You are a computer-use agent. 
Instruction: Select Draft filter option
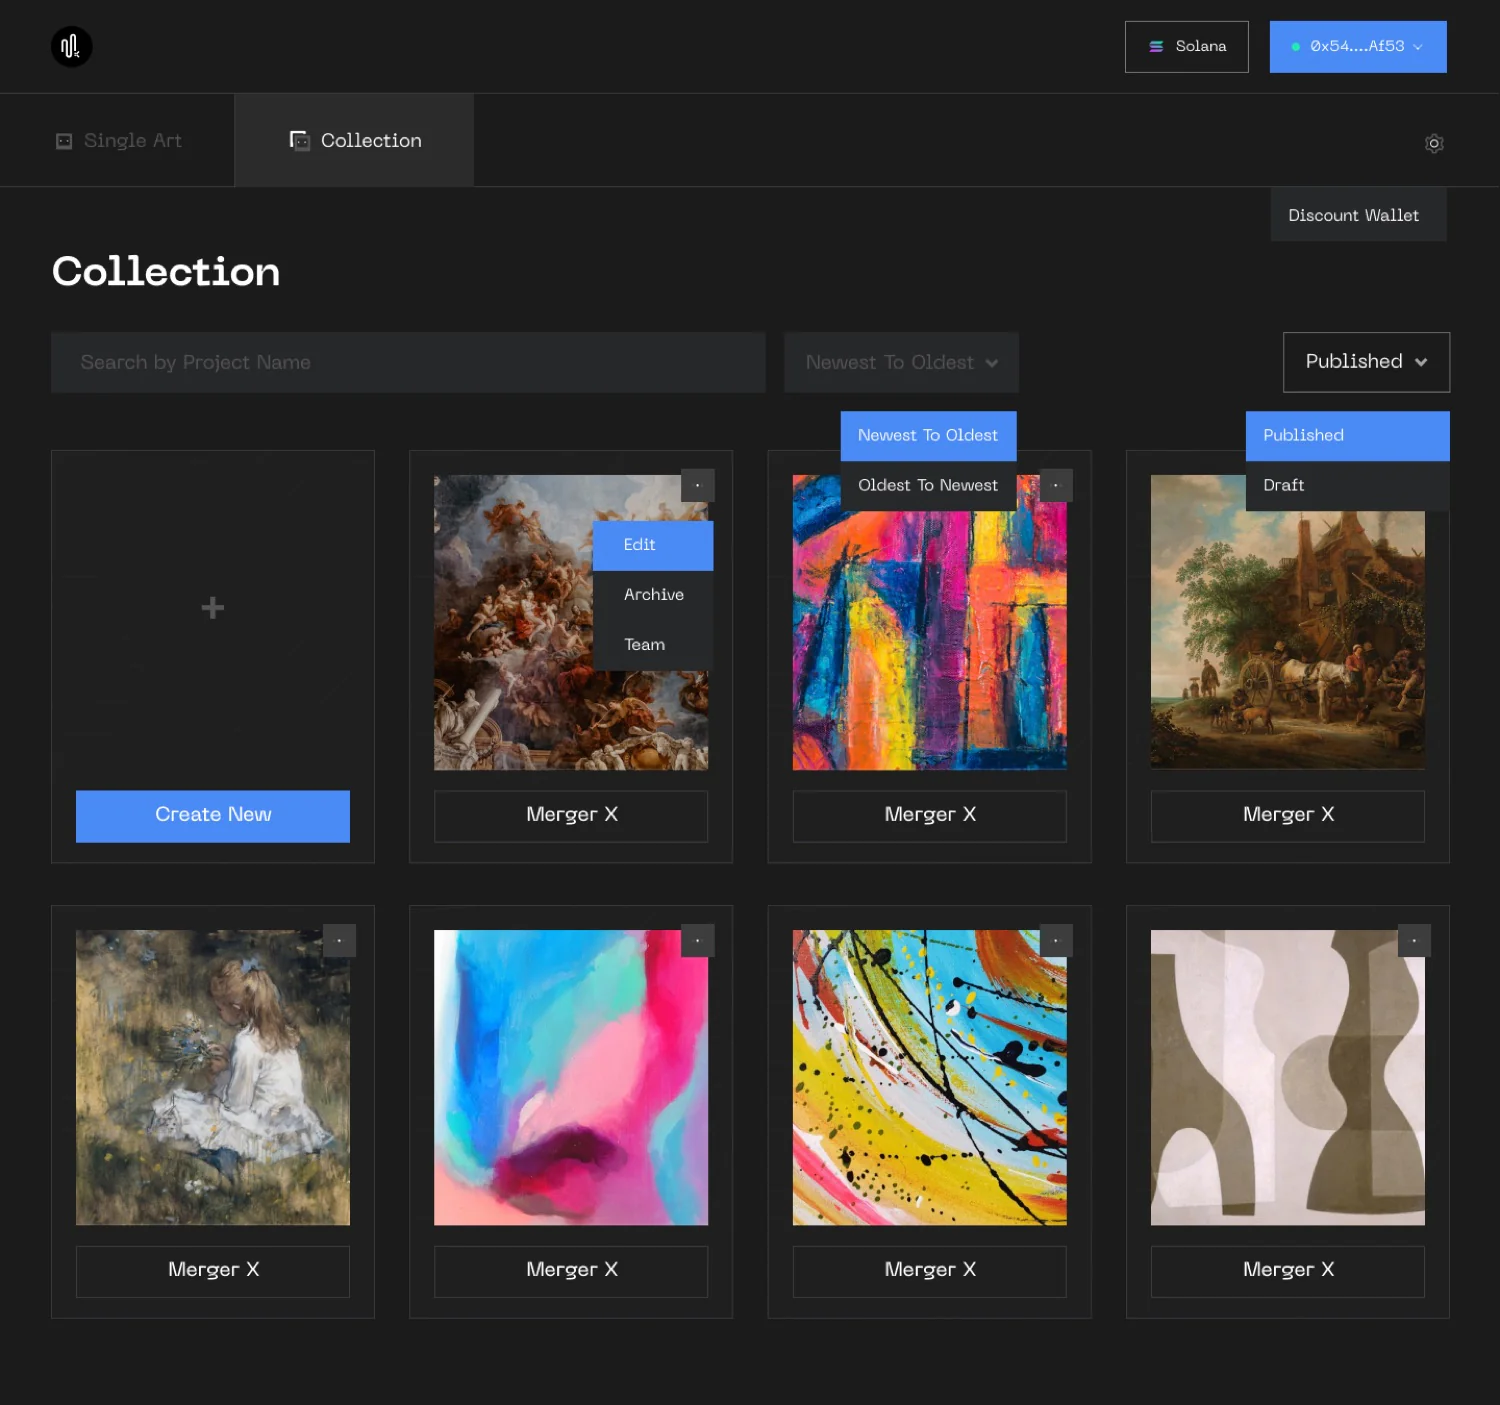tap(1347, 486)
